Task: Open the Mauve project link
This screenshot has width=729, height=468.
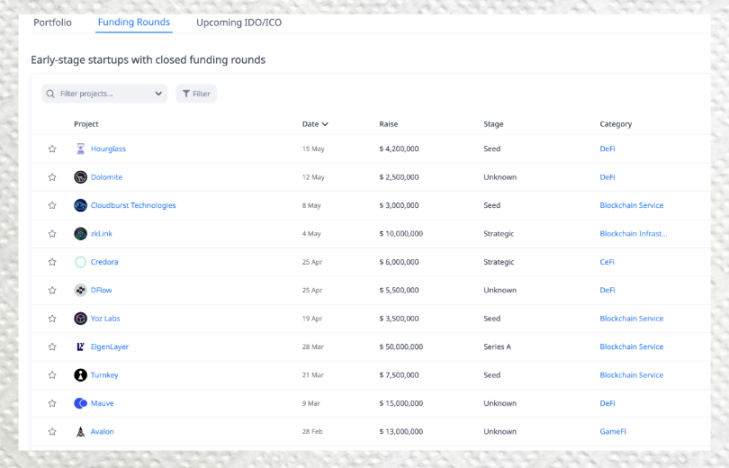Action: (x=102, y=403)
